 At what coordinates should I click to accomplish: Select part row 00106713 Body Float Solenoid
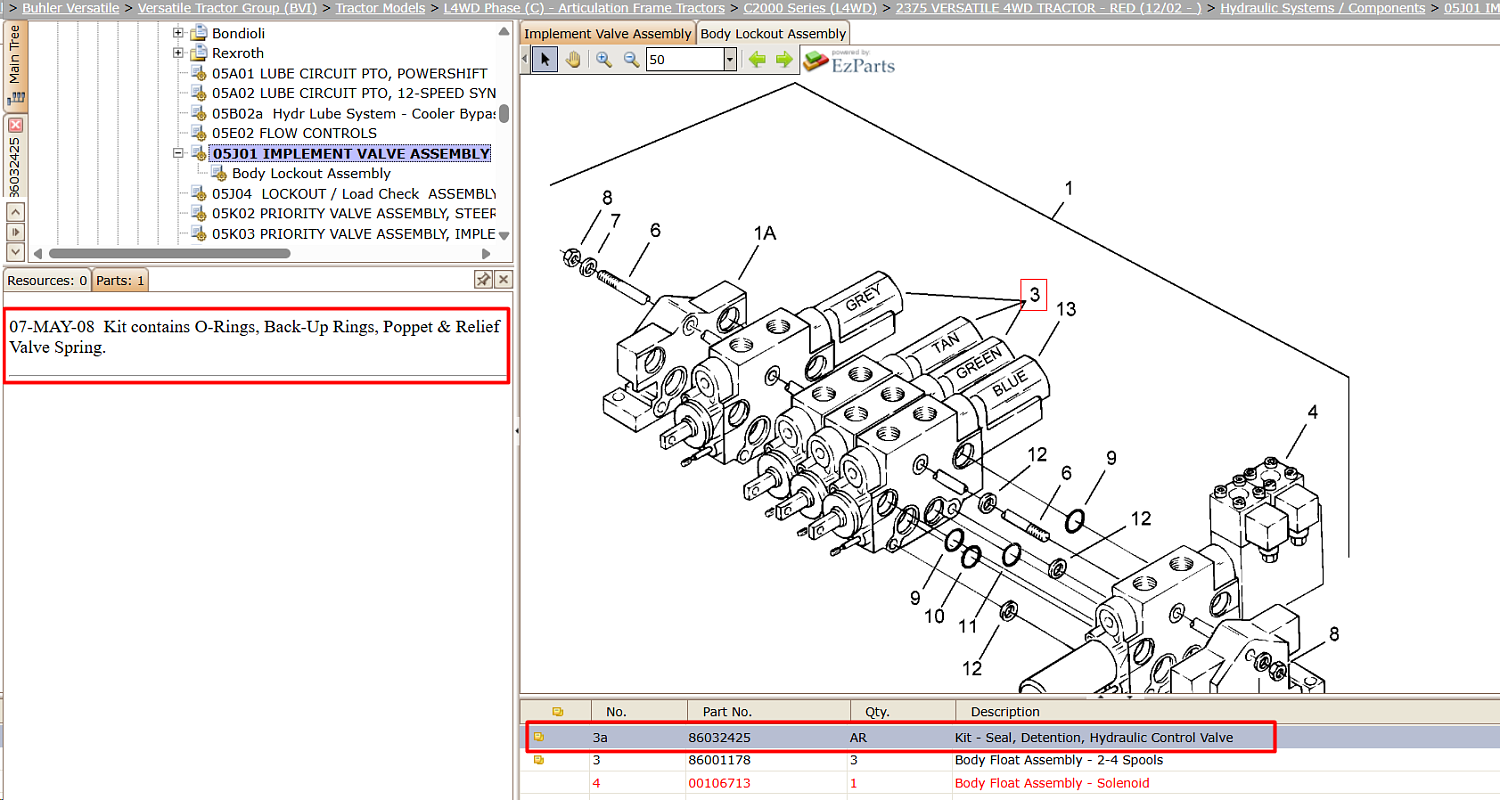[1010, 783]
